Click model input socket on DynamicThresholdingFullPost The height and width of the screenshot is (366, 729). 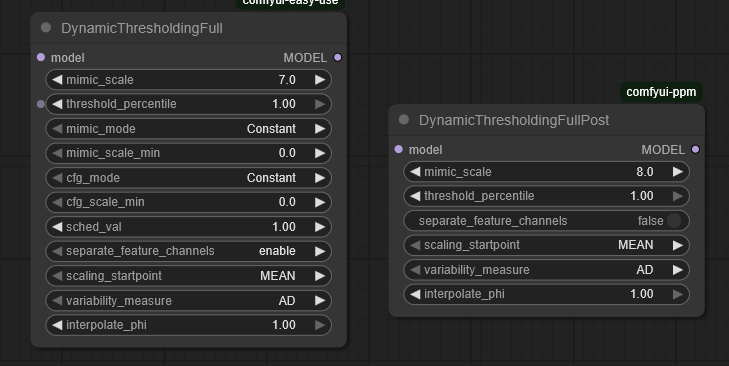click(x=398, y=149)
